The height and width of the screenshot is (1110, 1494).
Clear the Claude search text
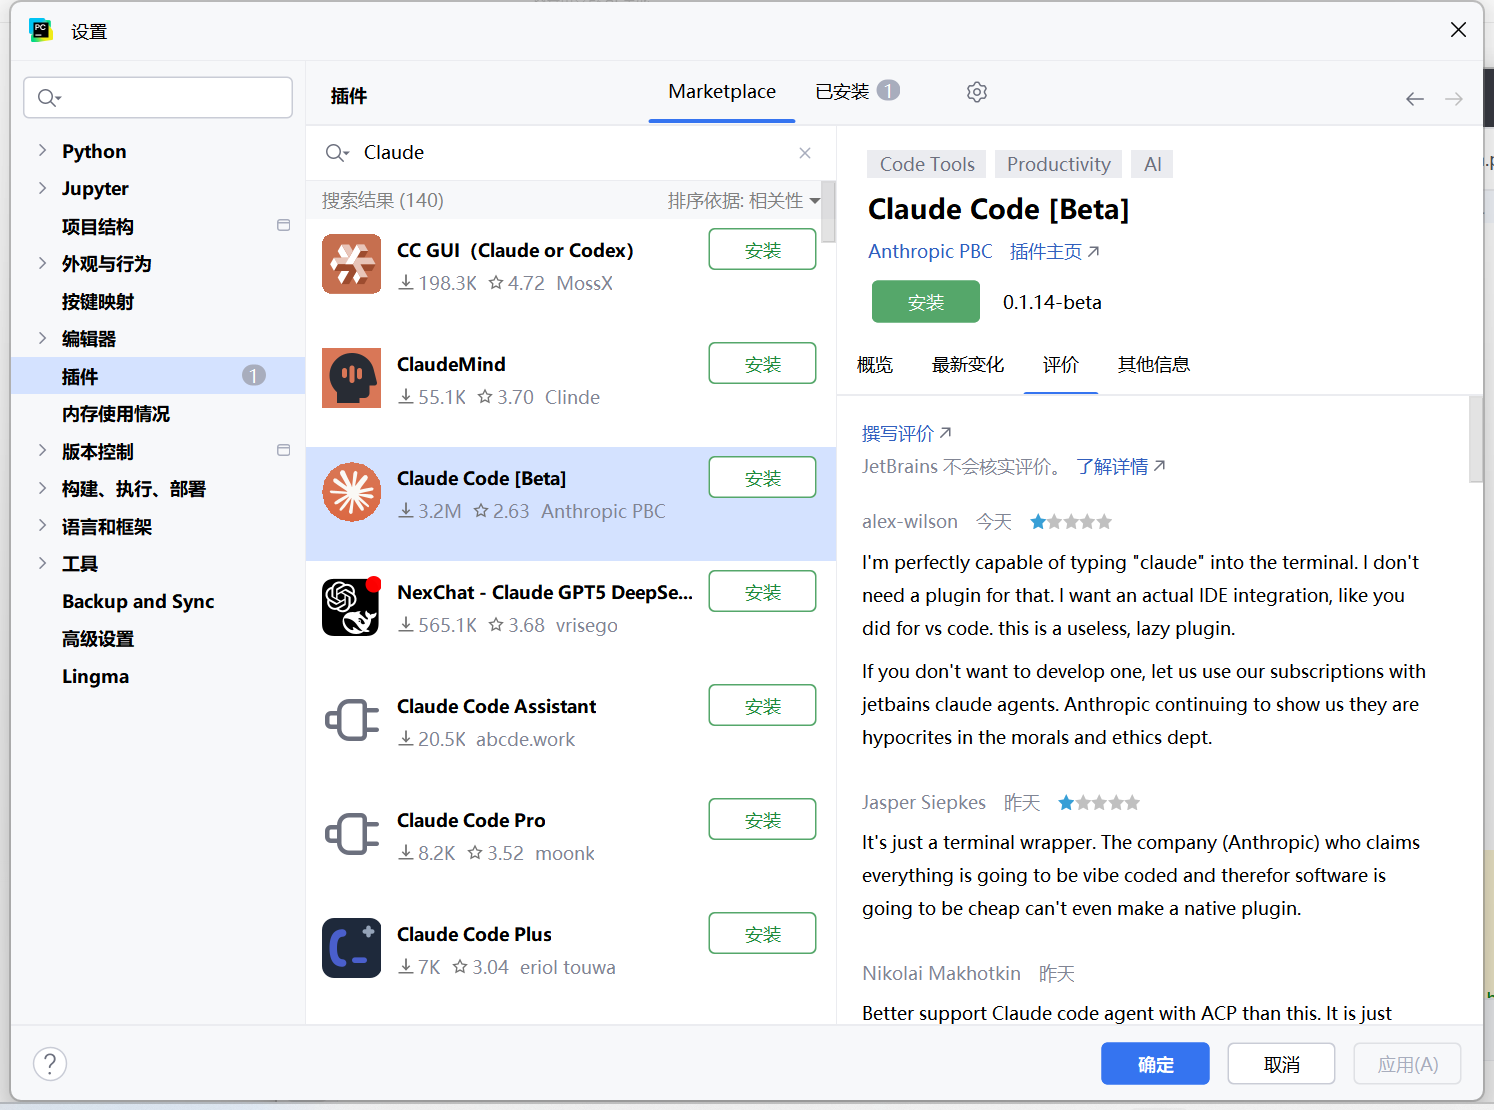pos(805,153)
